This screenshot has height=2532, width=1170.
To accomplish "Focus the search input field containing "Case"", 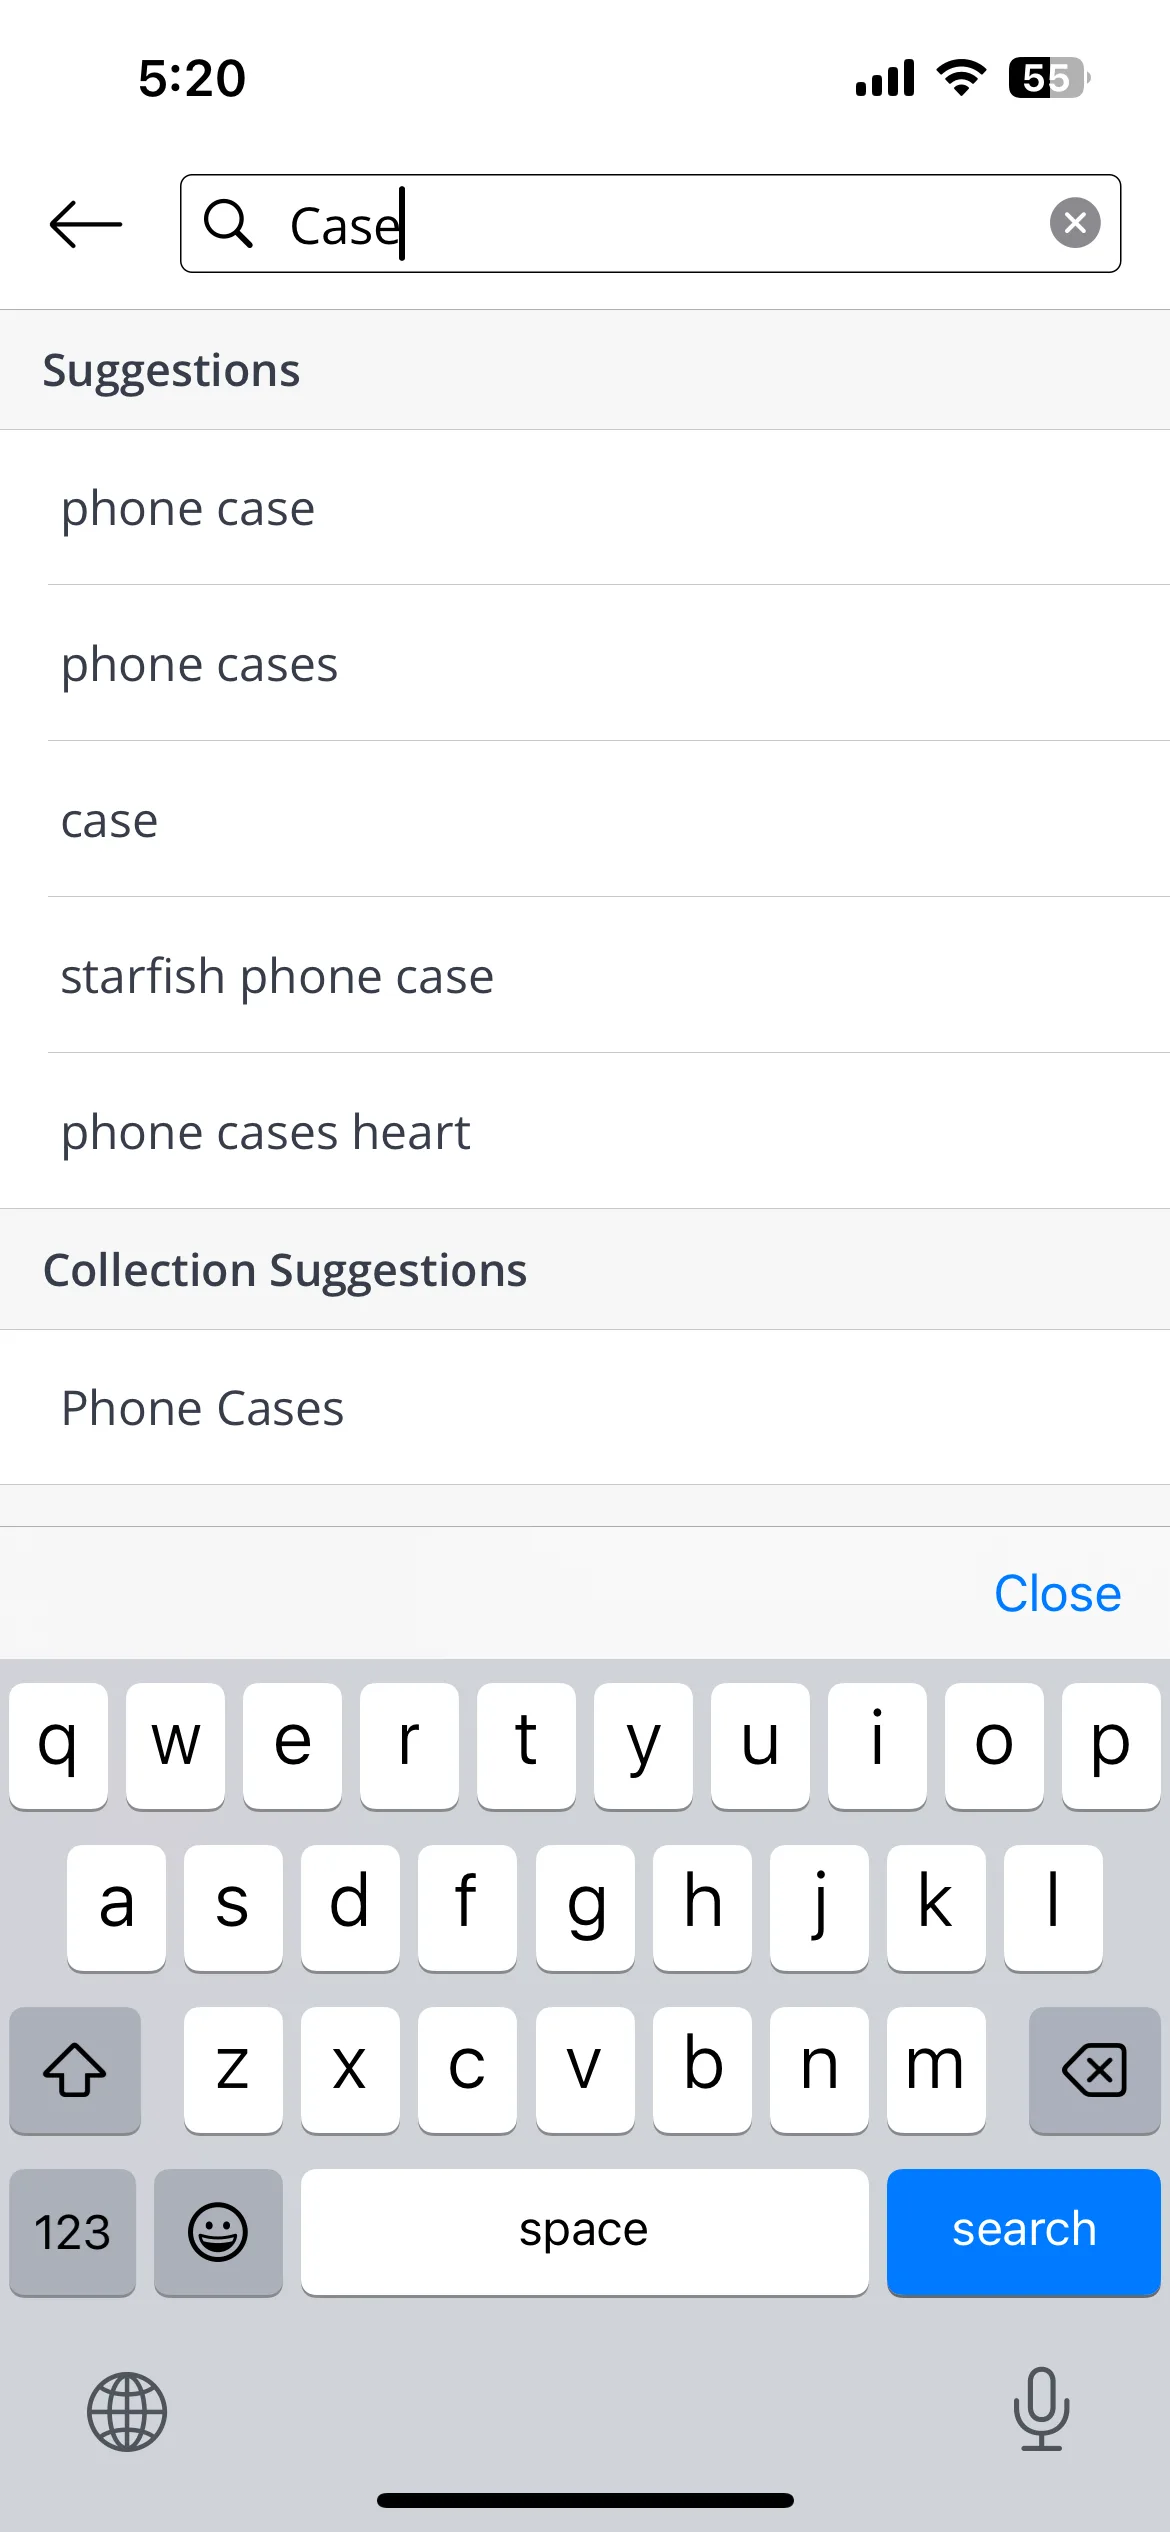I will tap(650, 223).
